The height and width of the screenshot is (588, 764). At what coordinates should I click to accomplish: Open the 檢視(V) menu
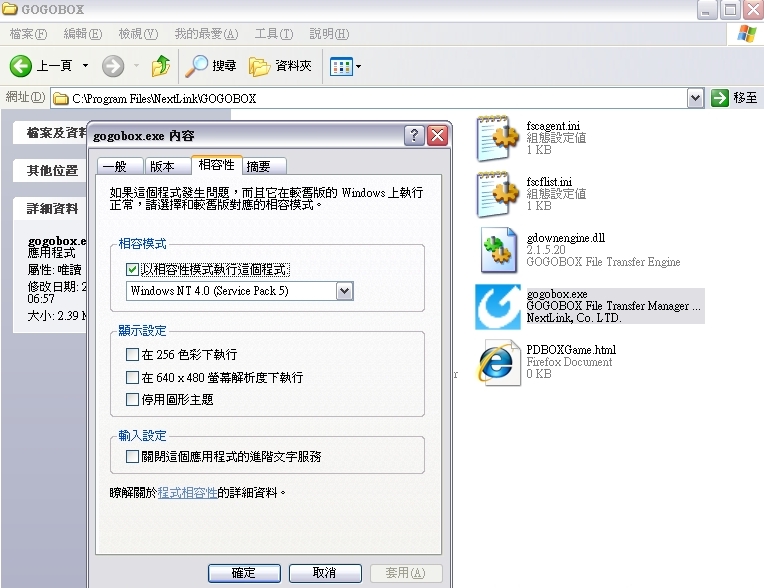(138, 34)
